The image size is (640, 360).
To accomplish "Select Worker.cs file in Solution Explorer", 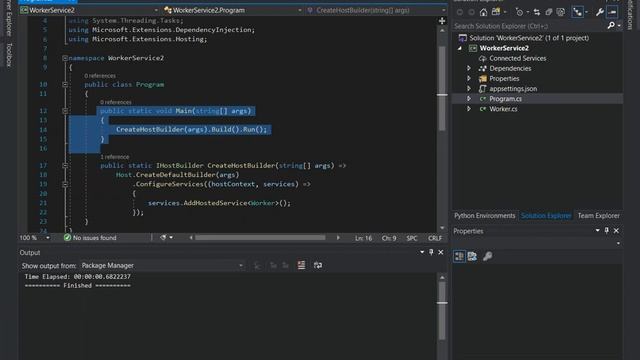I will [x=503, y=109].
